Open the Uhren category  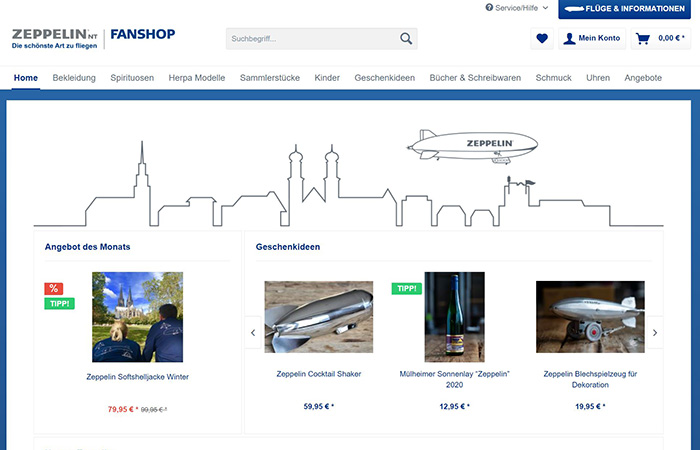click(x=598, y=78)
